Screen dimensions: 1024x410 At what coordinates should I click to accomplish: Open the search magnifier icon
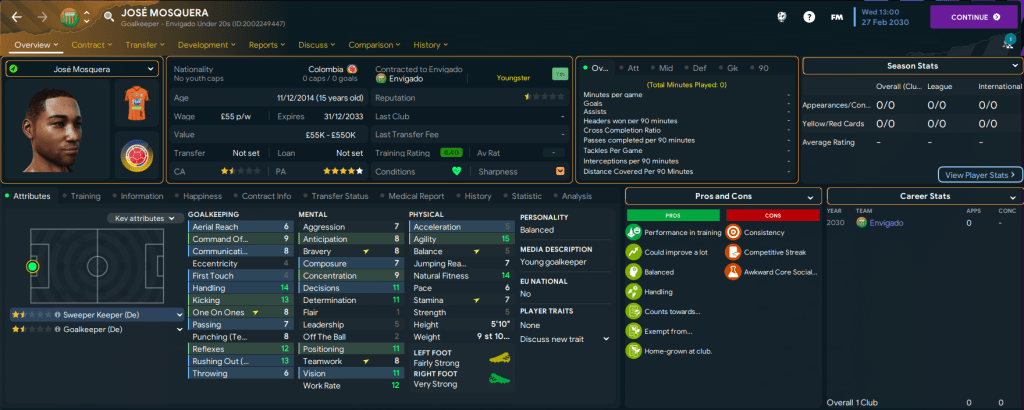coord(109,17)
